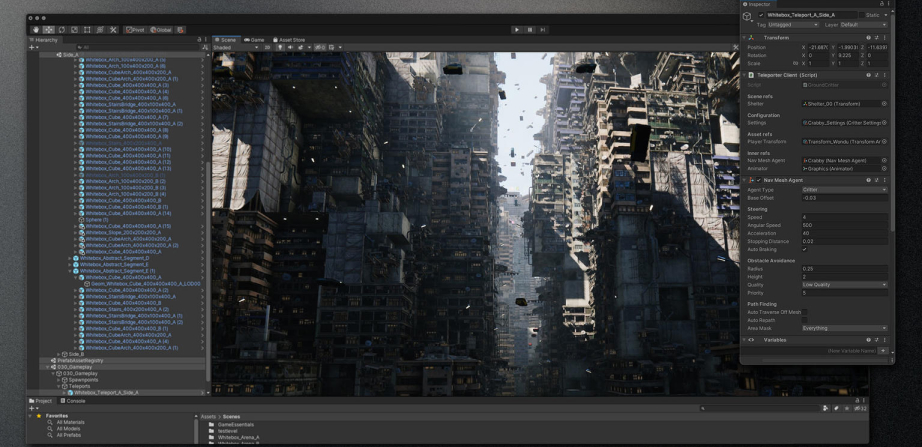The height and width of the screenshot is (447, 922).
Task: Select the Scale tool in toolbar
Action: click(74, 29)
